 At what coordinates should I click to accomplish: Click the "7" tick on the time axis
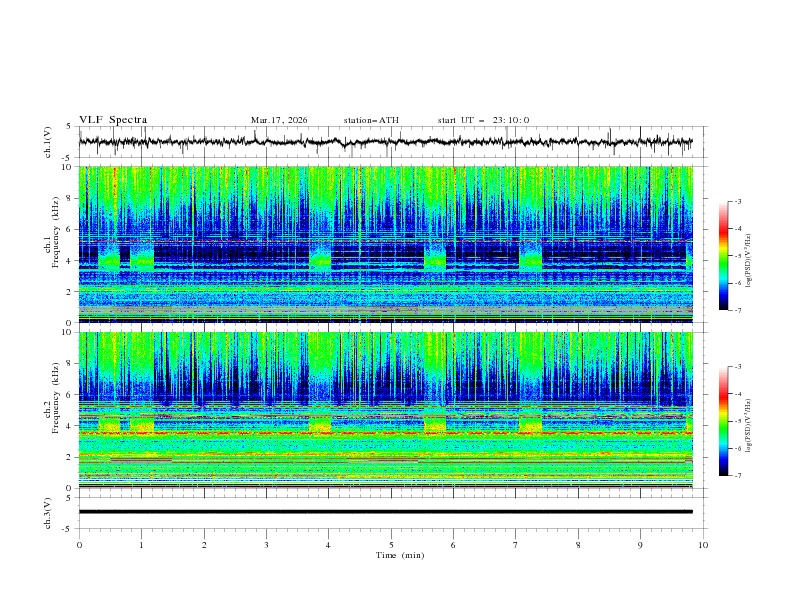[516, 545]
